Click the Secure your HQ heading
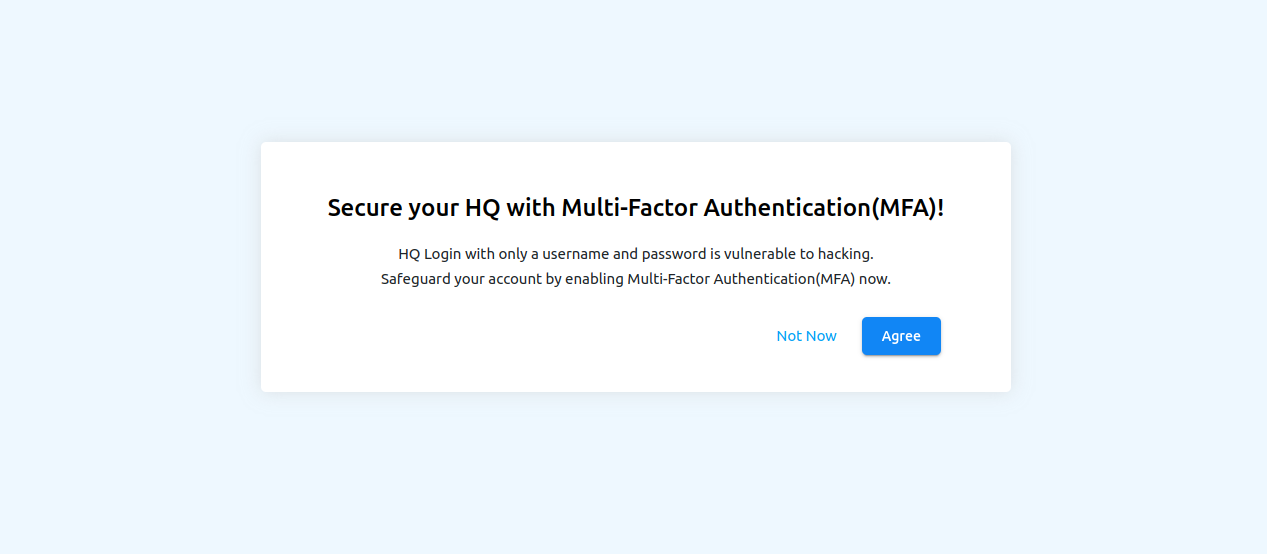Viewport: 1267px width, 554px height. pos(636,208)
